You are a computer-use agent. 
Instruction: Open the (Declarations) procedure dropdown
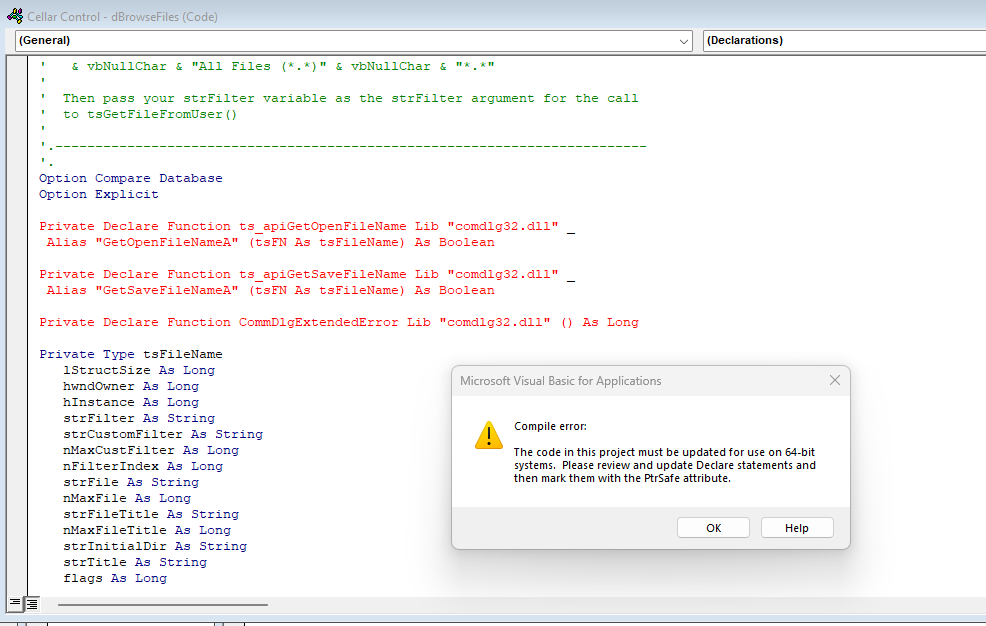coord(844,40)
